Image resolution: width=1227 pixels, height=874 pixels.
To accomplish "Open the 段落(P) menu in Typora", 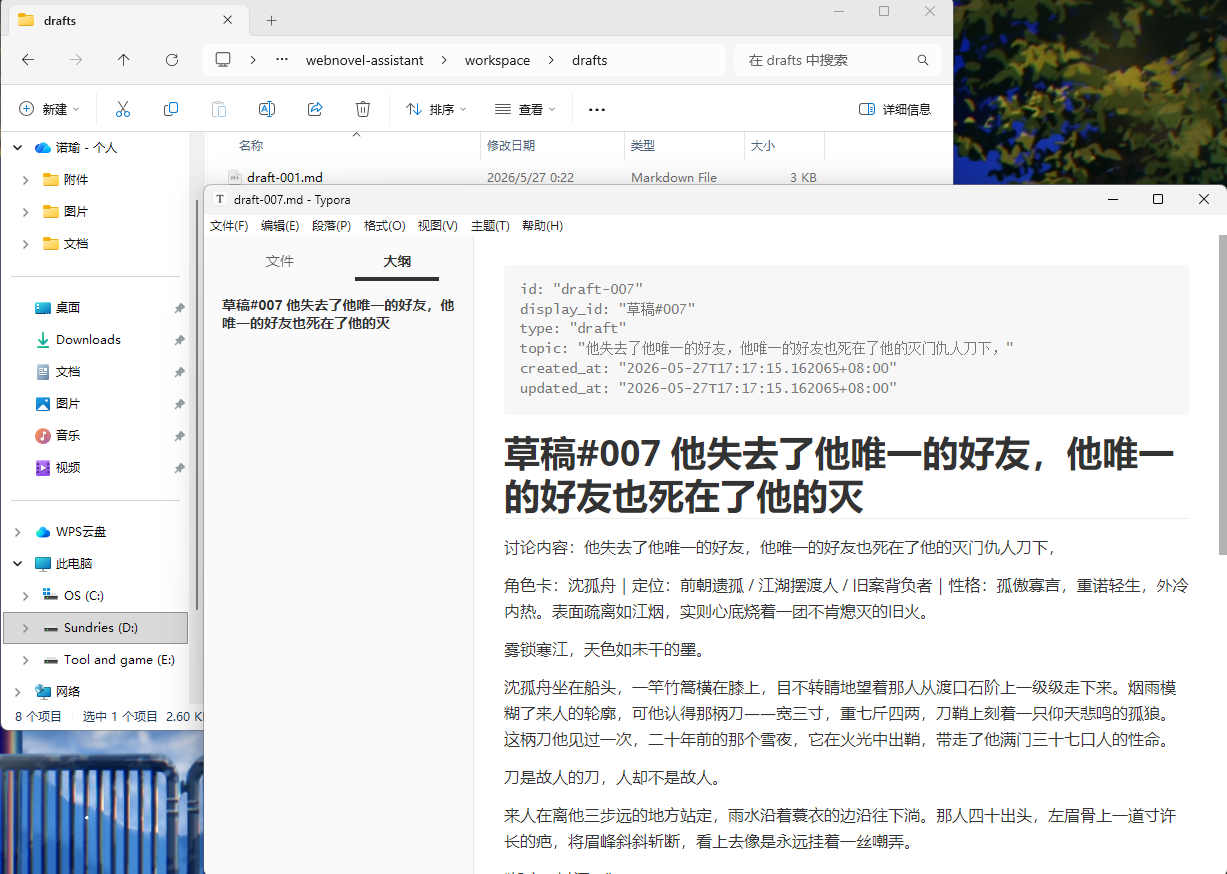I will 332,226.
